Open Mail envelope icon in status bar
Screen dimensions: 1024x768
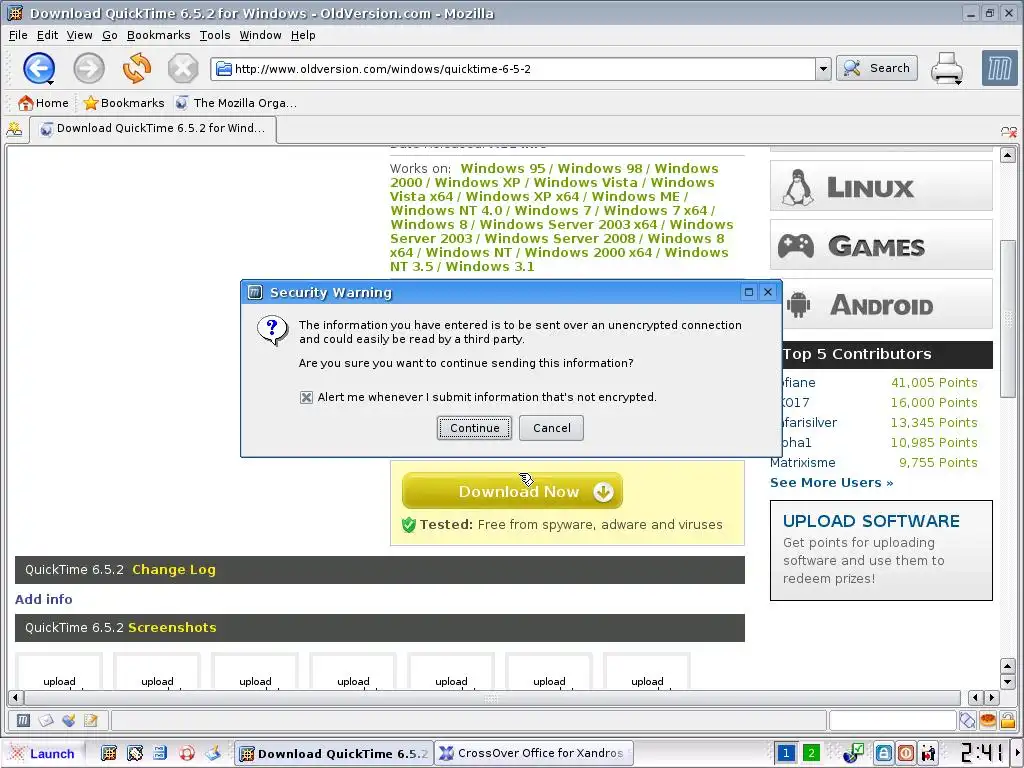click(x=46, y=720)
